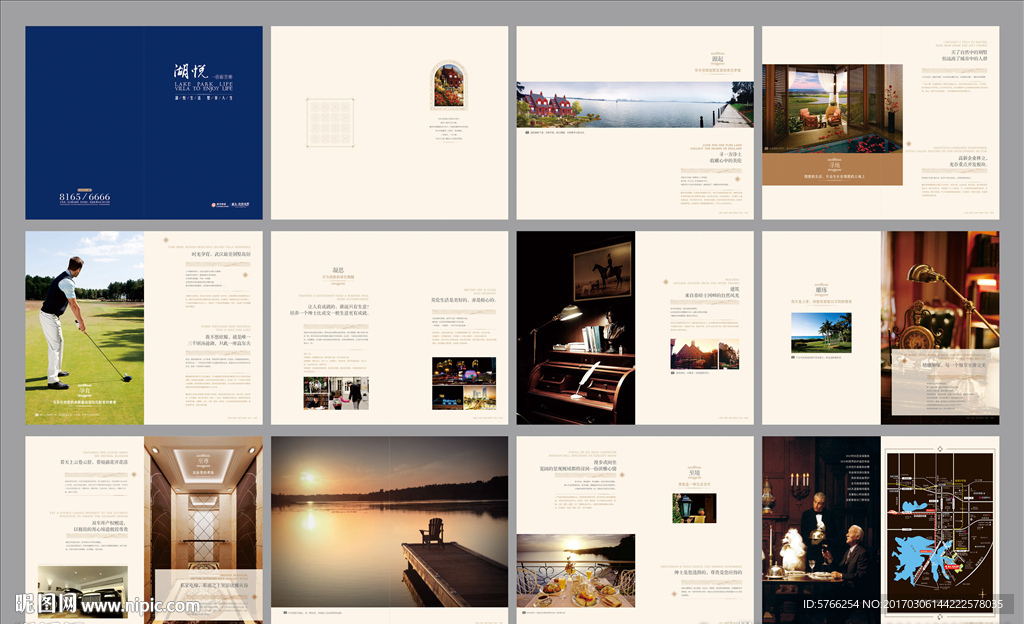This screenshot has height=624, width=1024.
Task: Click the "8165/6666" phone number on blue cover
Action: tap(84, 196)
